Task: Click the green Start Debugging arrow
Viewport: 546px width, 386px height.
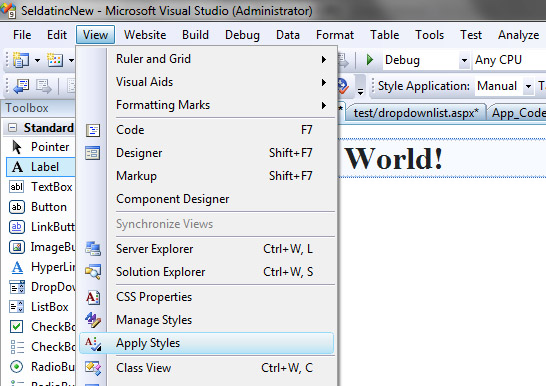Action: tap(370, 60)
